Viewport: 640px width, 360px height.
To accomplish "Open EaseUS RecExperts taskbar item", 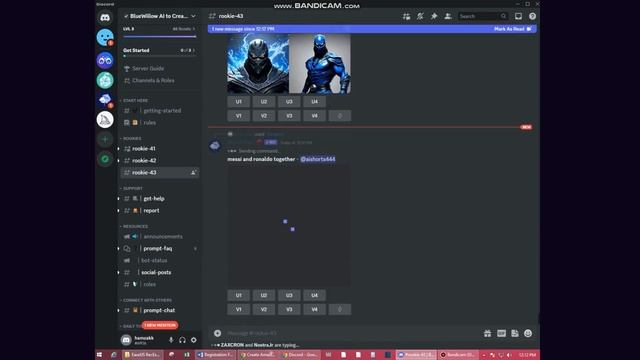I will pyautogui.click(x=143, y=355).
